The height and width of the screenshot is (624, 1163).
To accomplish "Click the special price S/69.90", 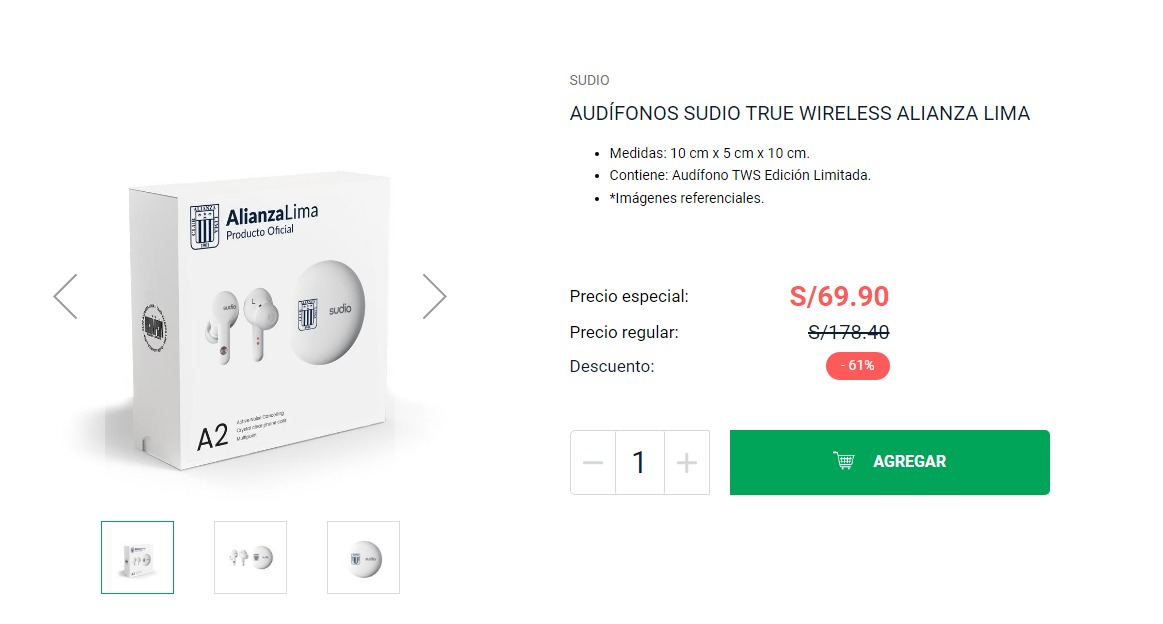I will pyautogui.click(x=839, y=296).
